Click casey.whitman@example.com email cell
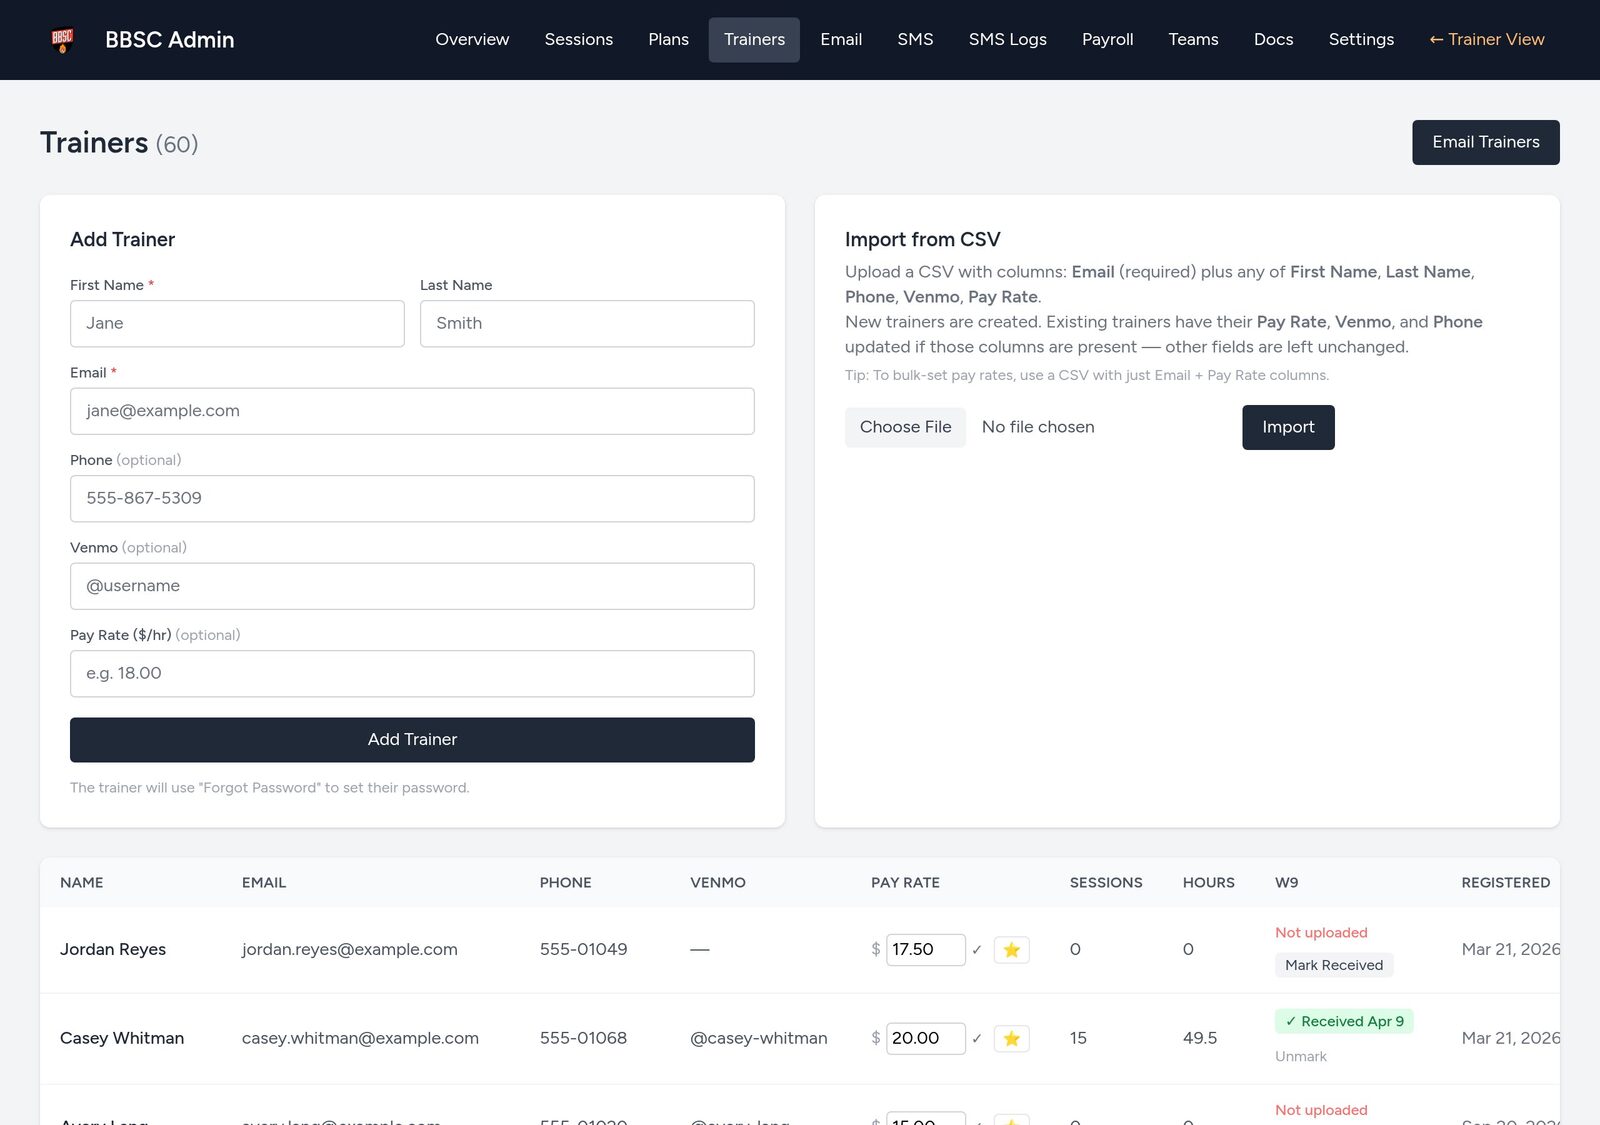1600x1125 pixels. click(360, 1039)
